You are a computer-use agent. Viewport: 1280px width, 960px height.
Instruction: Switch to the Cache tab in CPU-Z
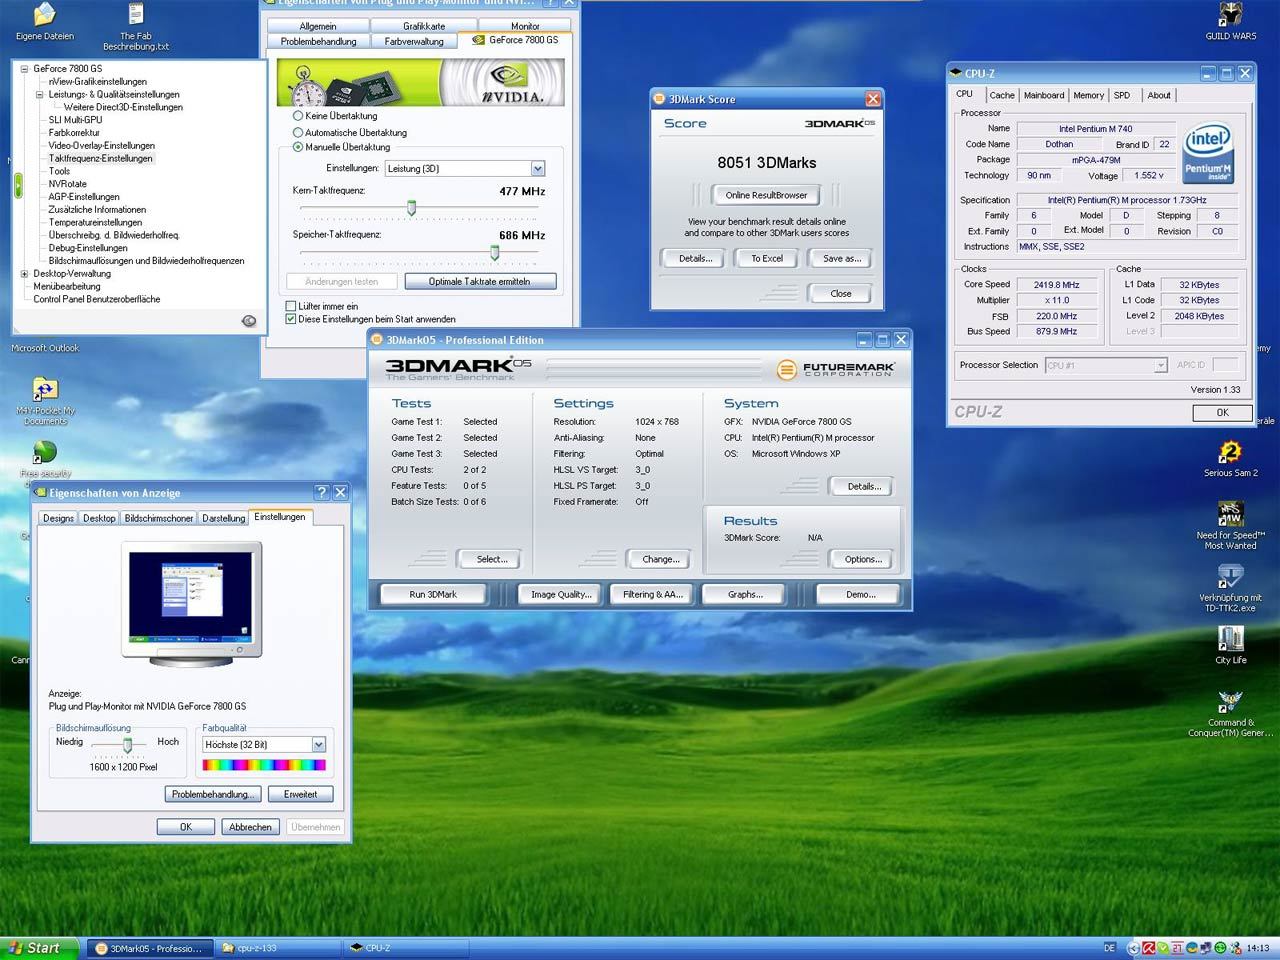coord(1002,95)
